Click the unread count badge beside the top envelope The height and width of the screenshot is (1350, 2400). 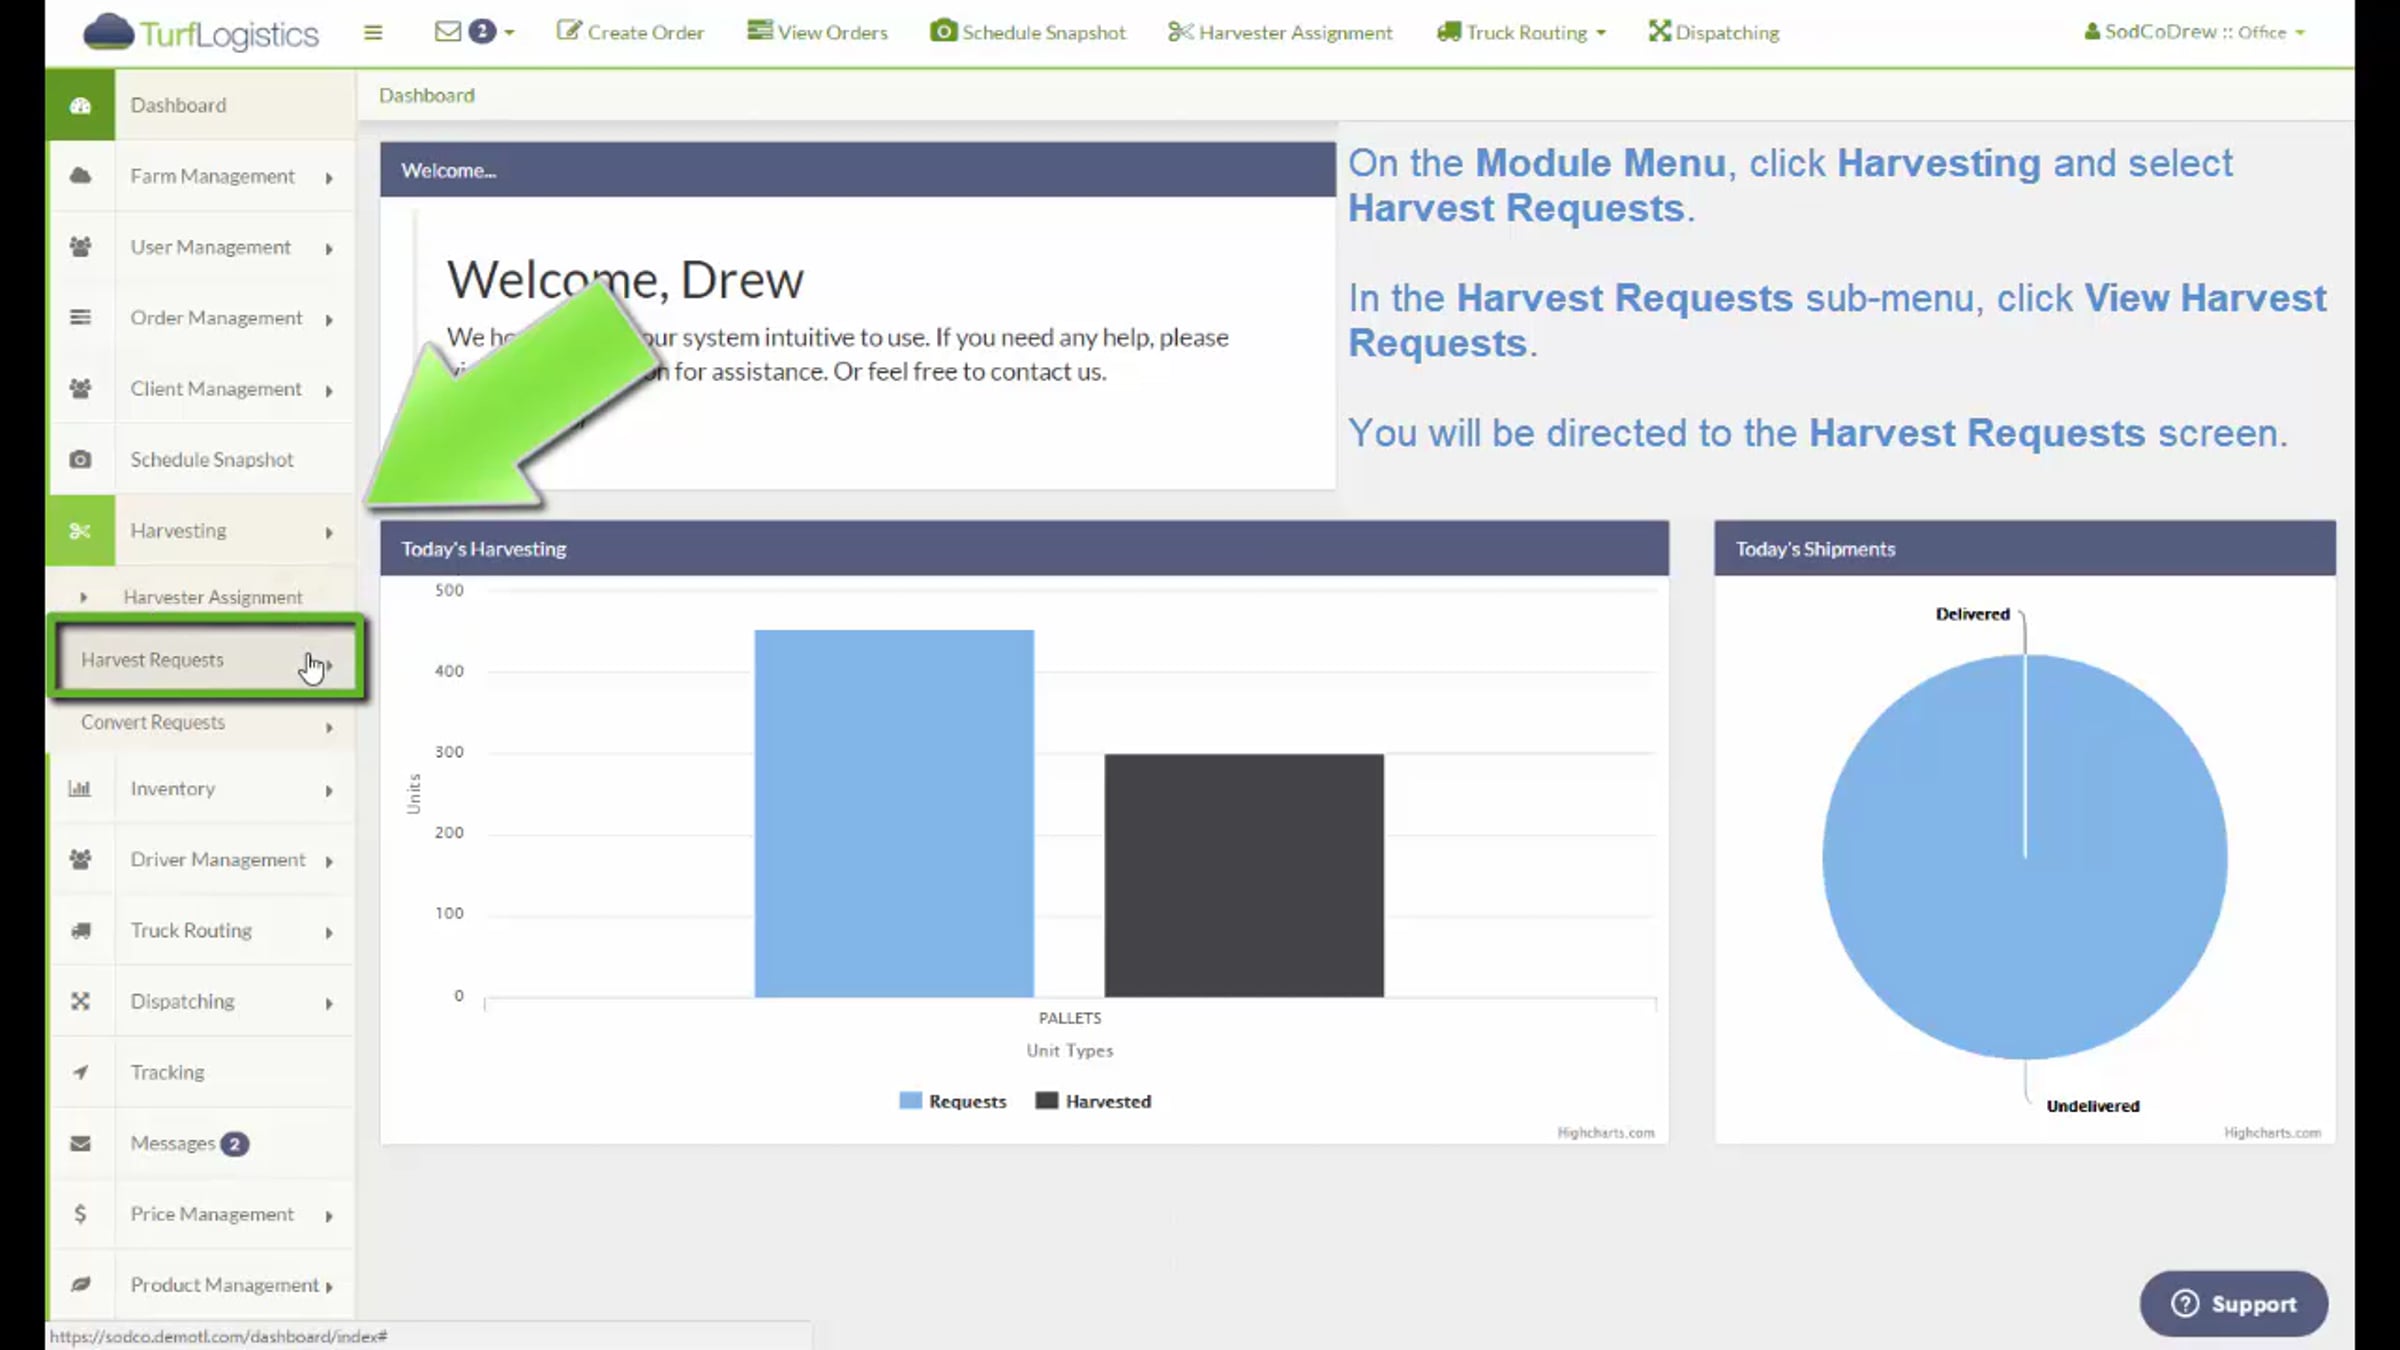click(x=482, y=32)
